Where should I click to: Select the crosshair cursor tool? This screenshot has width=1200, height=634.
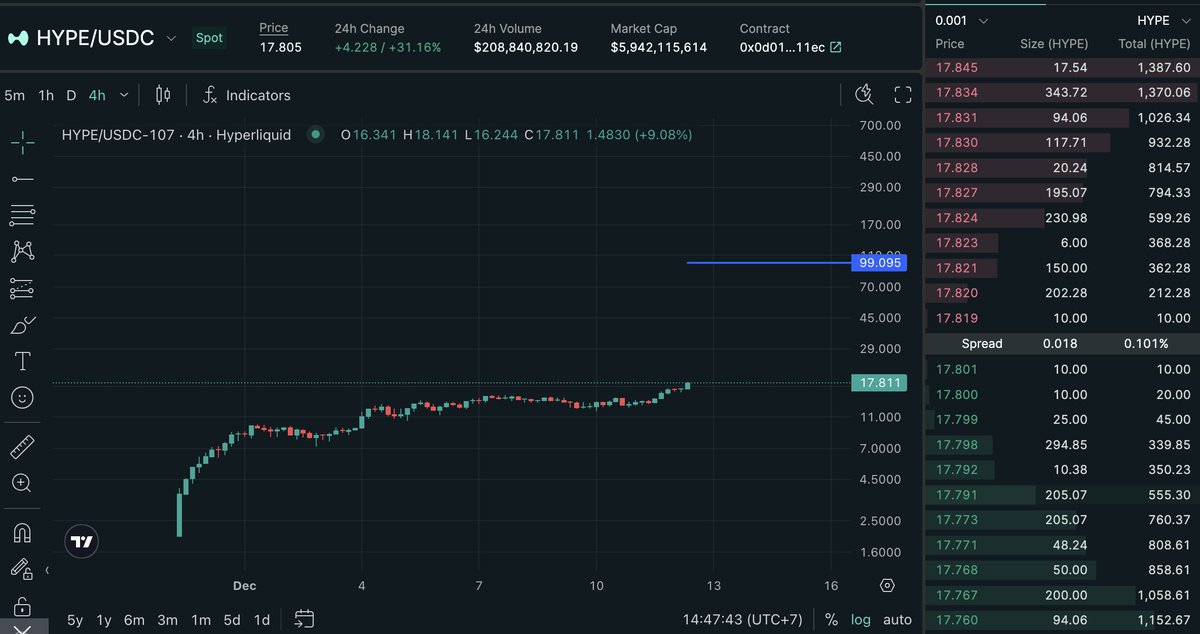(x=22, y=142)
